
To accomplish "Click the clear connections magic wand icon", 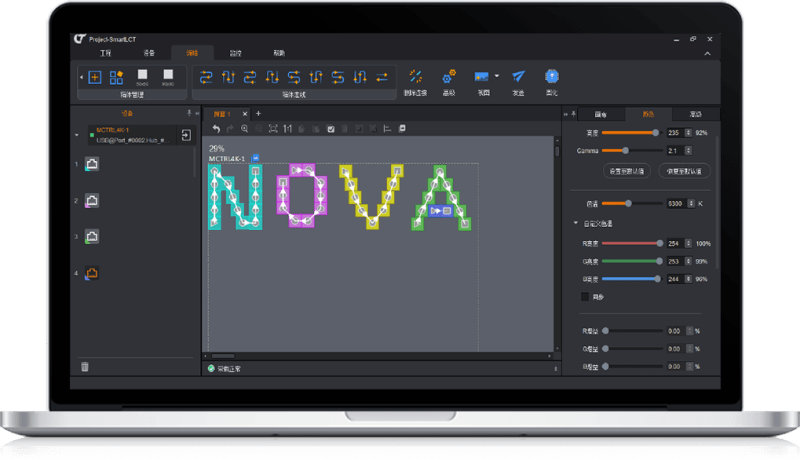I will (x=415, y=76).
